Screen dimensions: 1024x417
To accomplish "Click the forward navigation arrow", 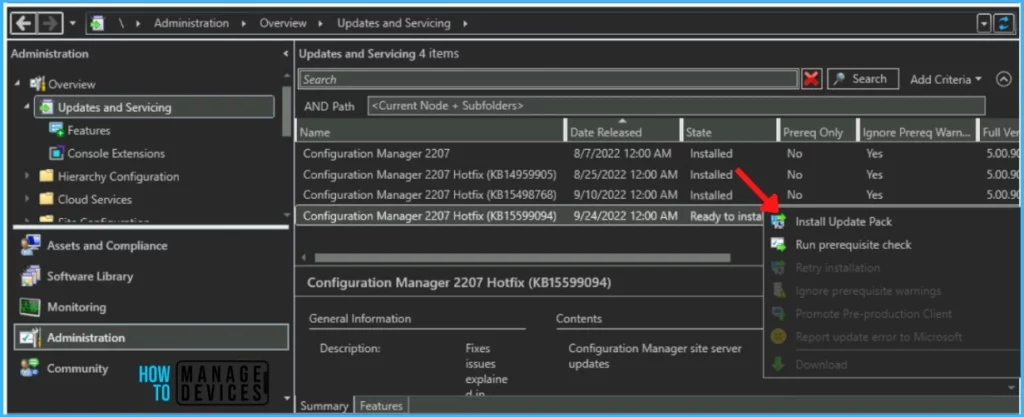I will (49, 23).
